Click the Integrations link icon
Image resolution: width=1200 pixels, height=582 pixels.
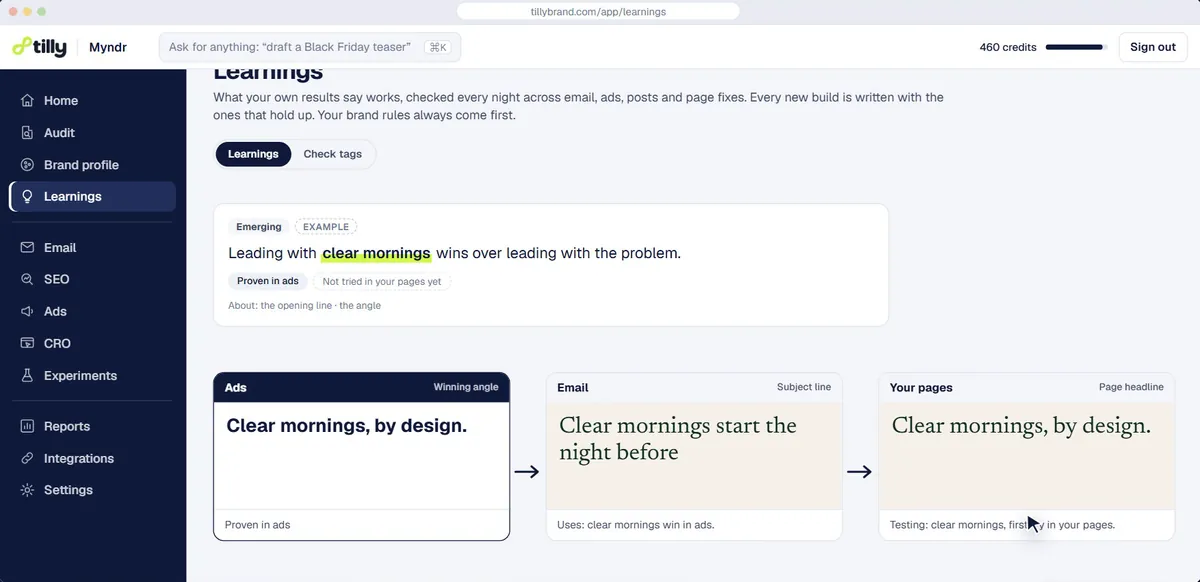click(27, 459)
